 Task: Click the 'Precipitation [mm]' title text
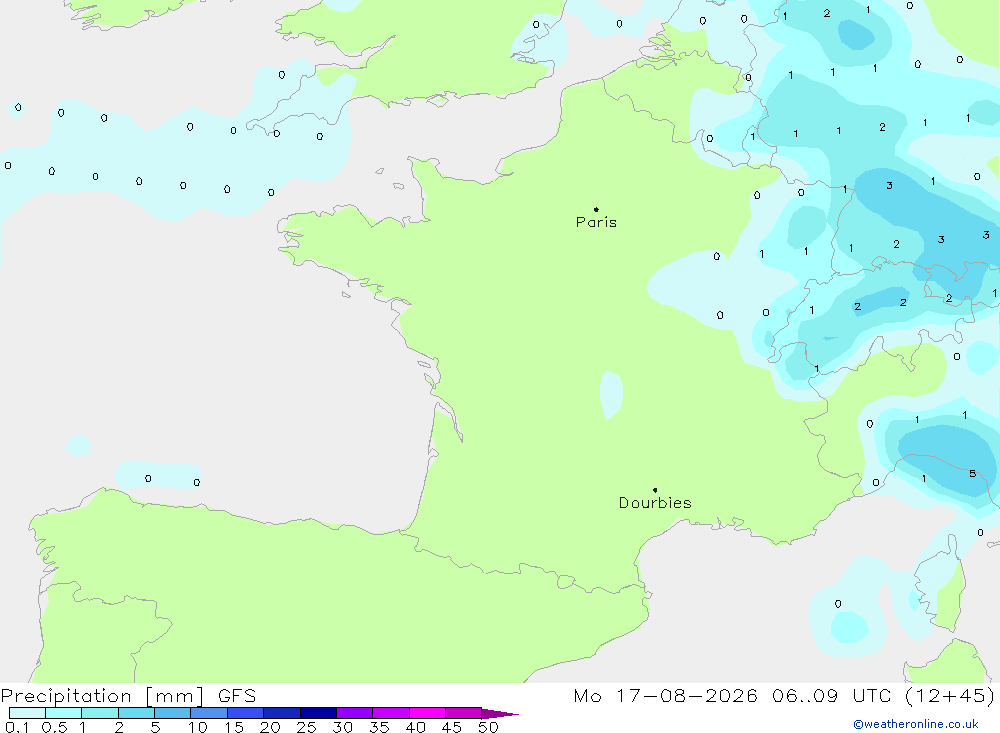tap(102, 696)
